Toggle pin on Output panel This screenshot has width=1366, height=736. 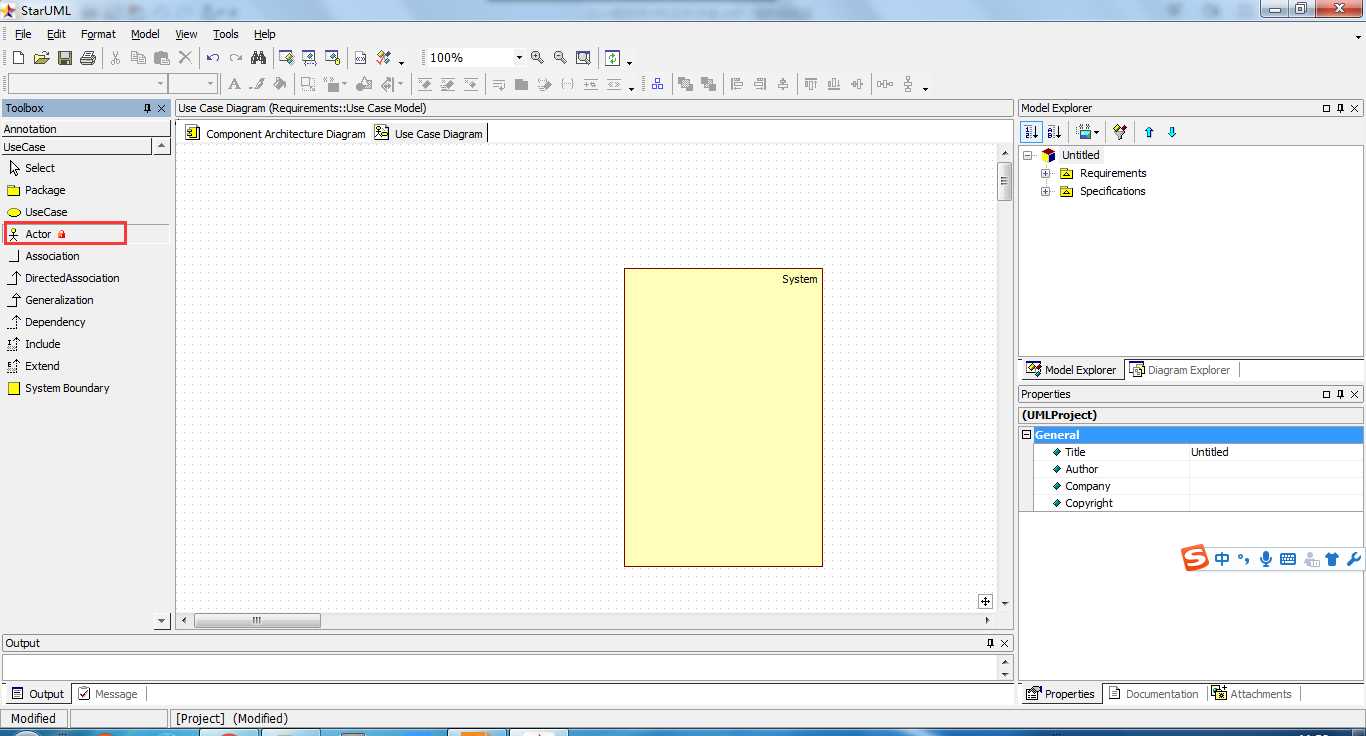tap(990, 643)
